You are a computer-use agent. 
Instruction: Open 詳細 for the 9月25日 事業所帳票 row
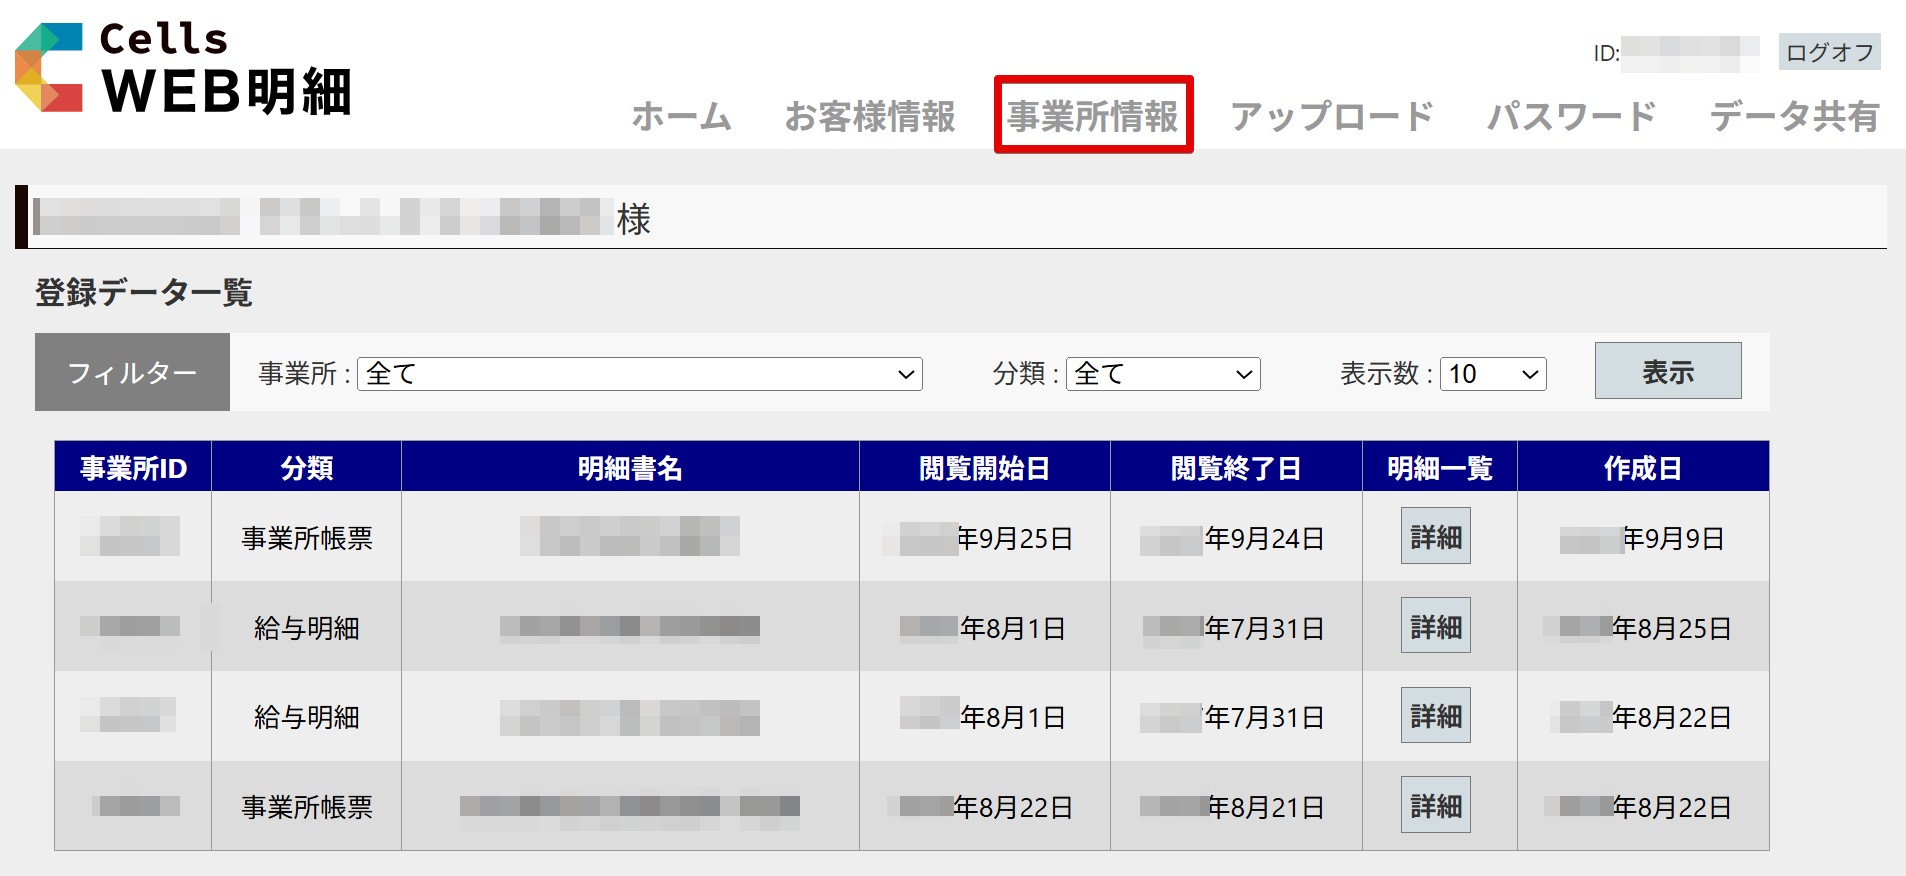point(1435,537)
